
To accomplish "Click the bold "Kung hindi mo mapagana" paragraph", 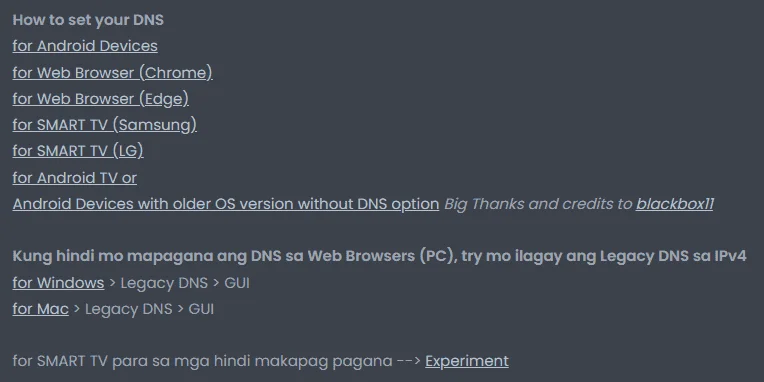I will pos(379,256).
